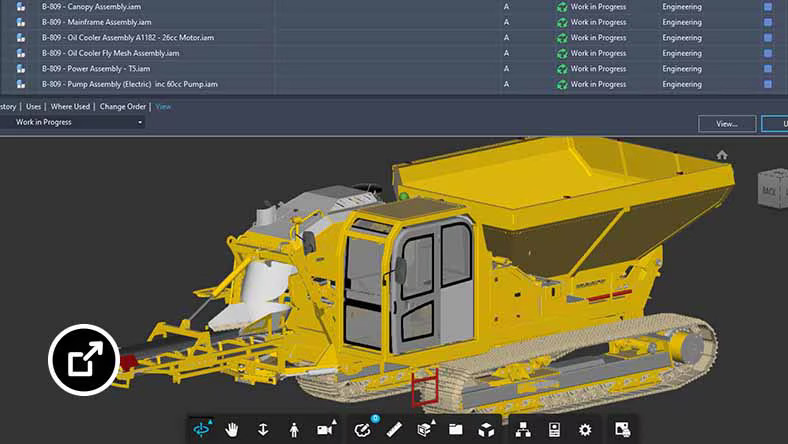Viewport: 788px width, 444px height.
Task: Open the Camera interactions tool
Action: pos(324,430)
